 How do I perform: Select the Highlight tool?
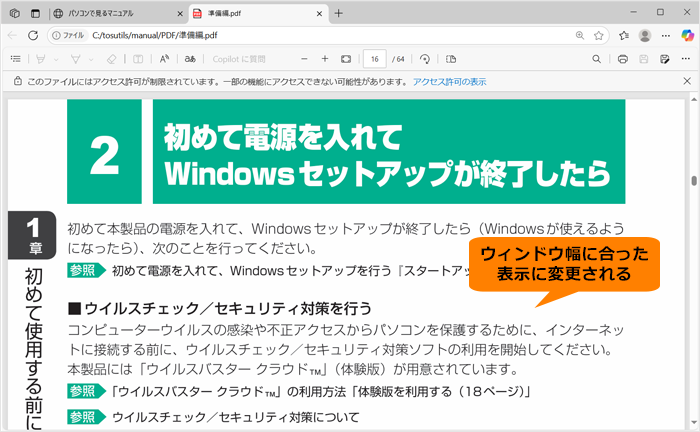41,59
